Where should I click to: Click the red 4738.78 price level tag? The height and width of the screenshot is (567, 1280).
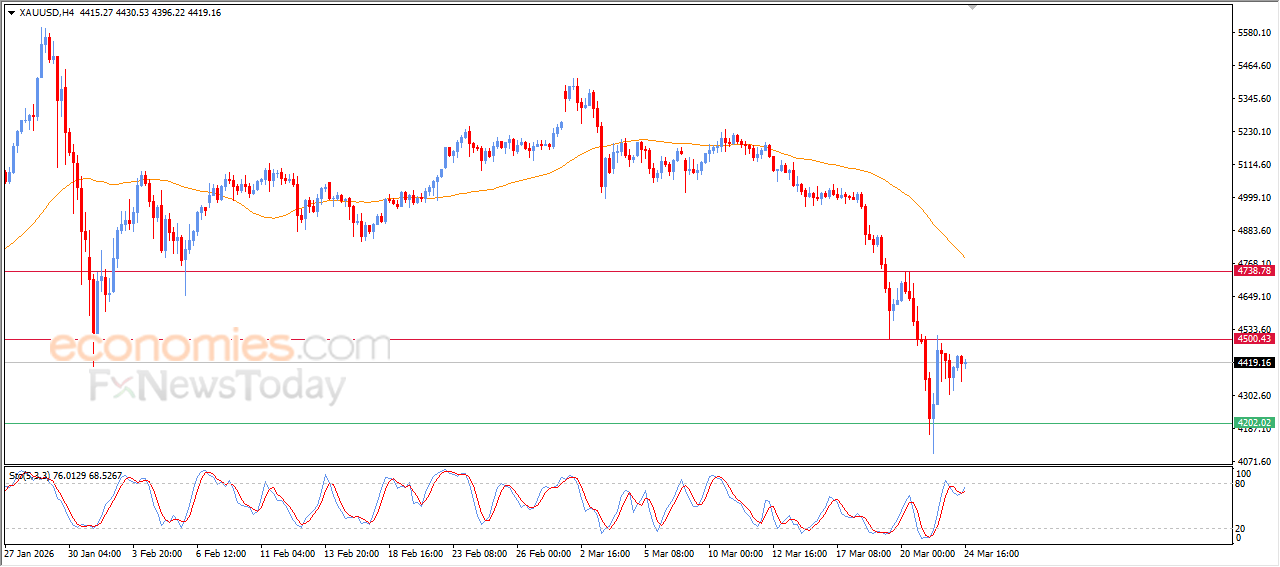coord(1254,271)
